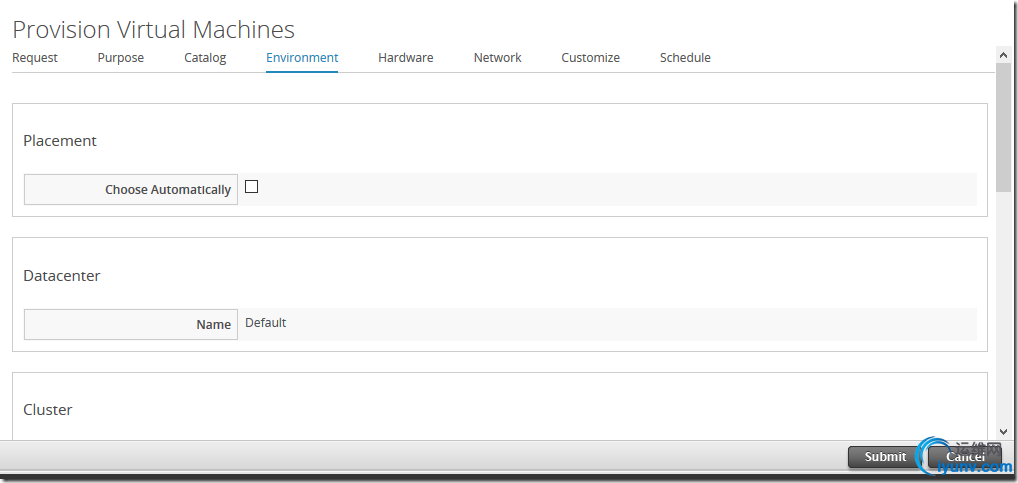
Task: Click the Choose Automatically label
Action: click(168, 190)
